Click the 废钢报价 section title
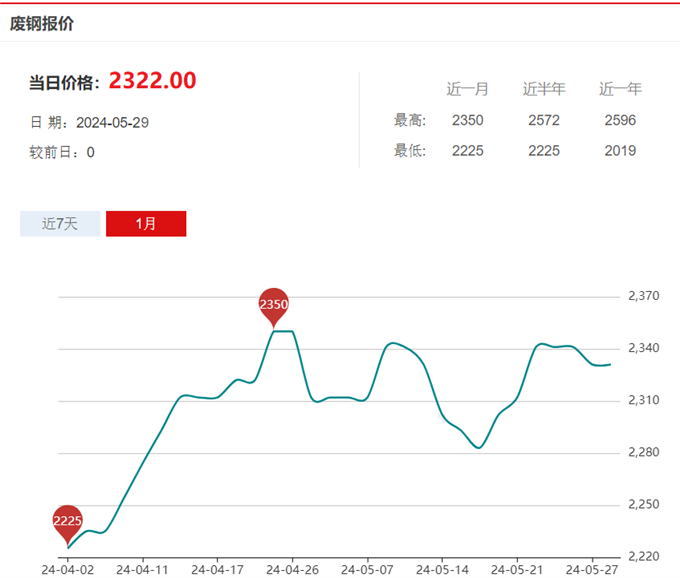The height and width of the screenshot is (578, 680). pyautogui.click(x=42, y=24)
